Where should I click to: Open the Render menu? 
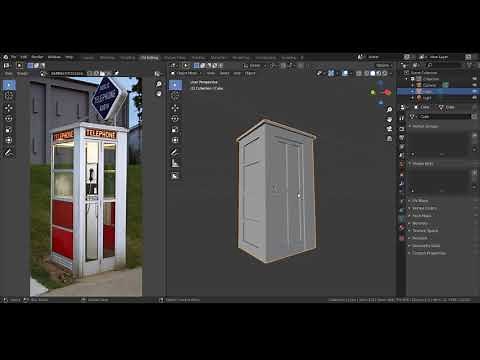37,57
